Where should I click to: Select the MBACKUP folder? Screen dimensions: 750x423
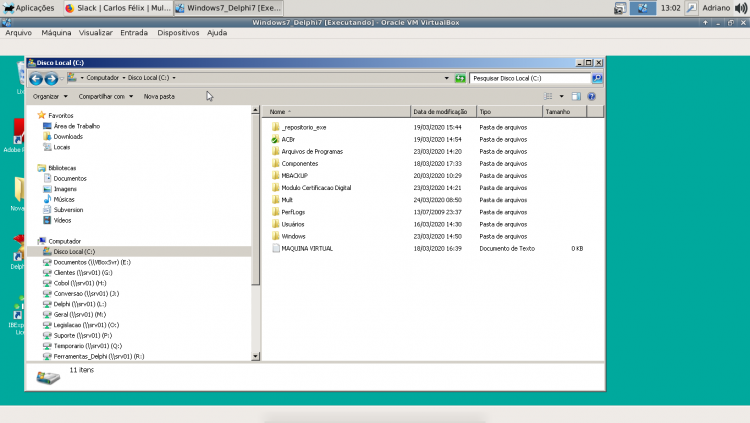tap(294, 176)
